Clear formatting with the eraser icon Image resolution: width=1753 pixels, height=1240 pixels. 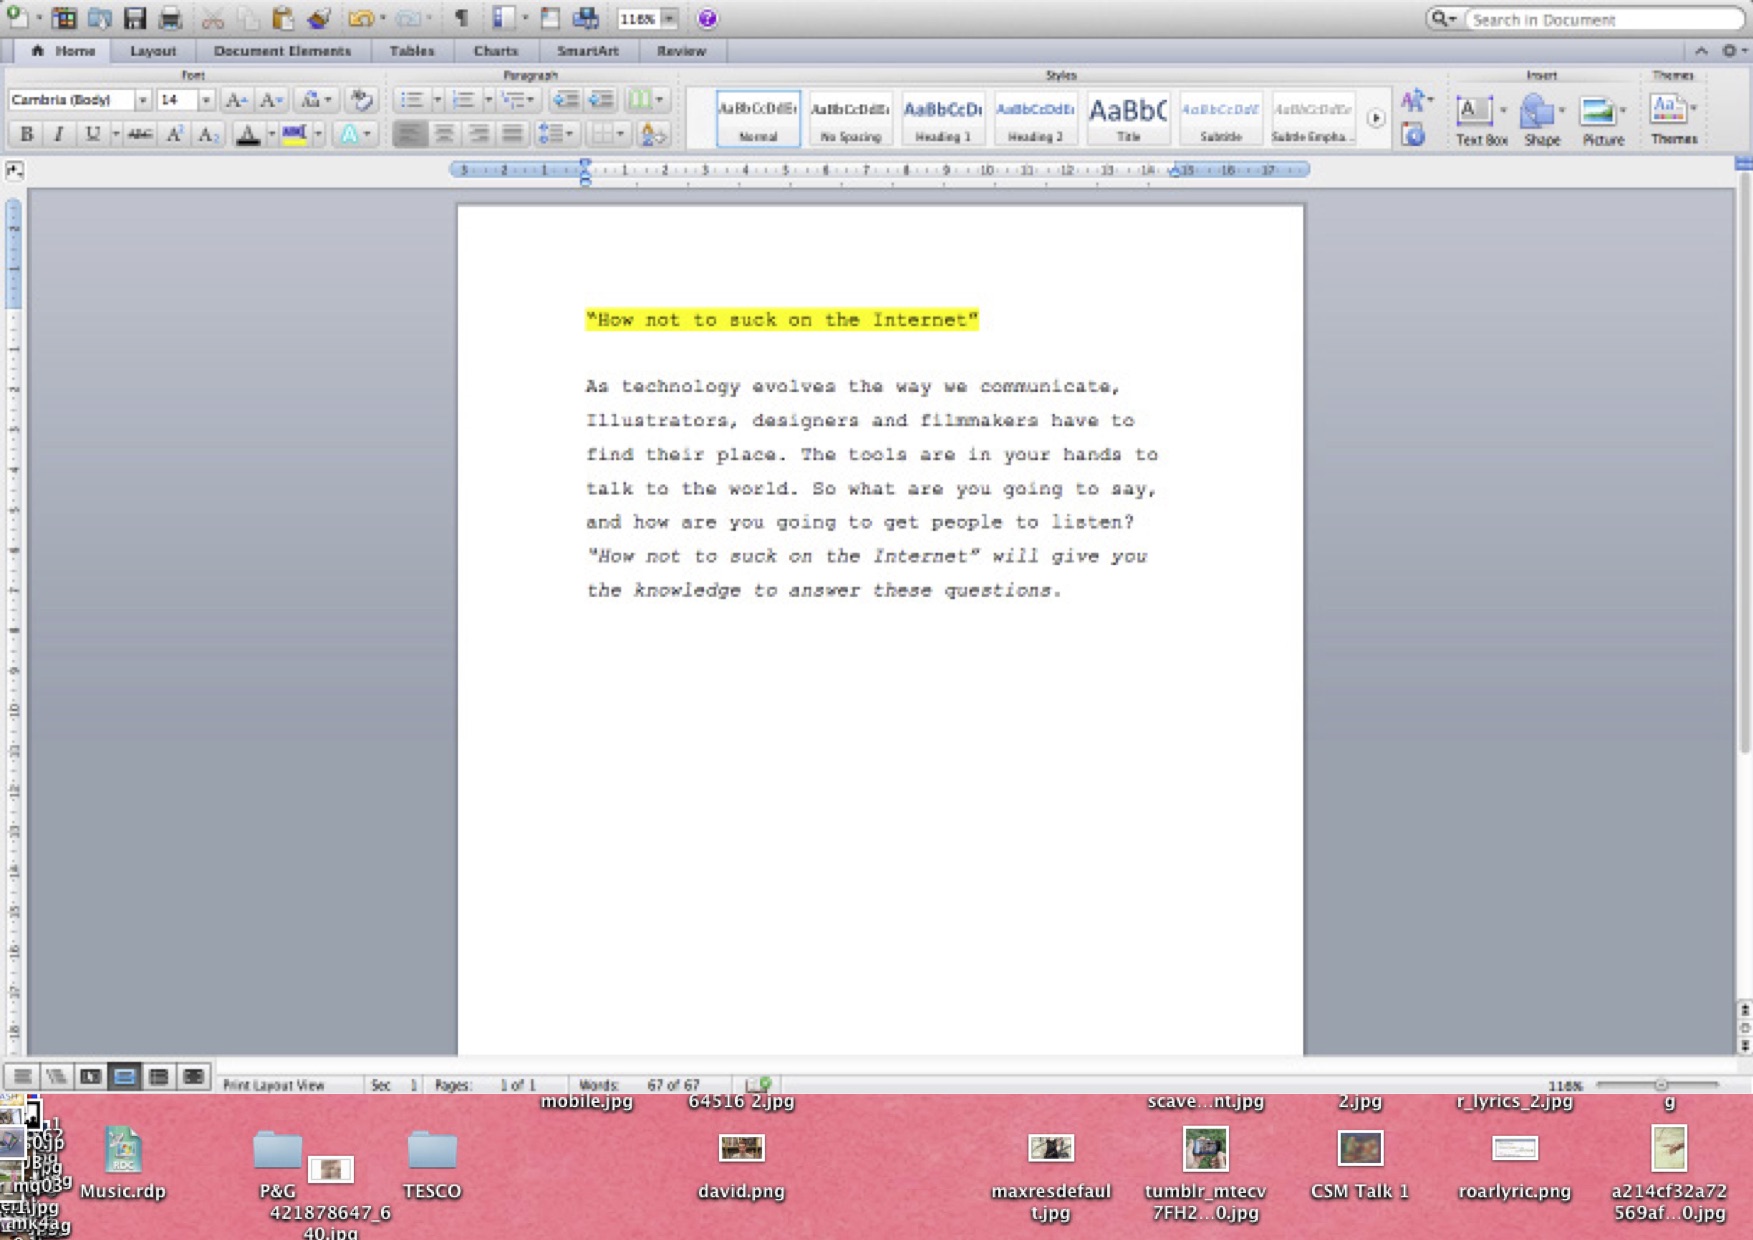[x=362, y=100]
